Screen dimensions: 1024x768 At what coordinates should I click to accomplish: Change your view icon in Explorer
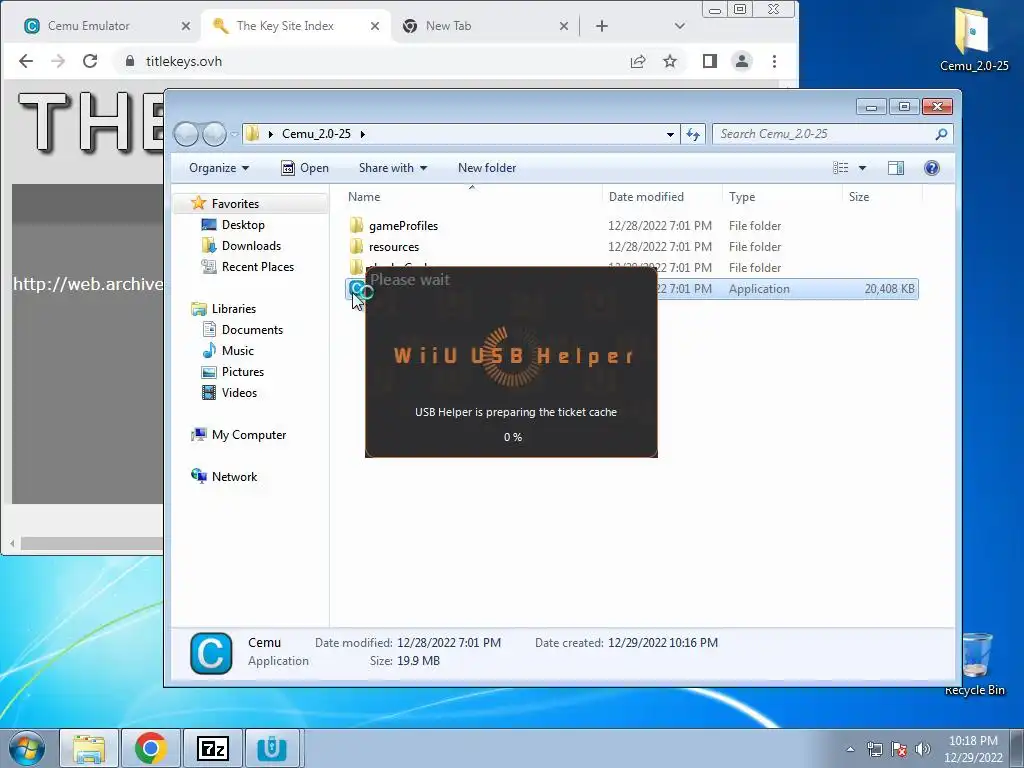840,168
